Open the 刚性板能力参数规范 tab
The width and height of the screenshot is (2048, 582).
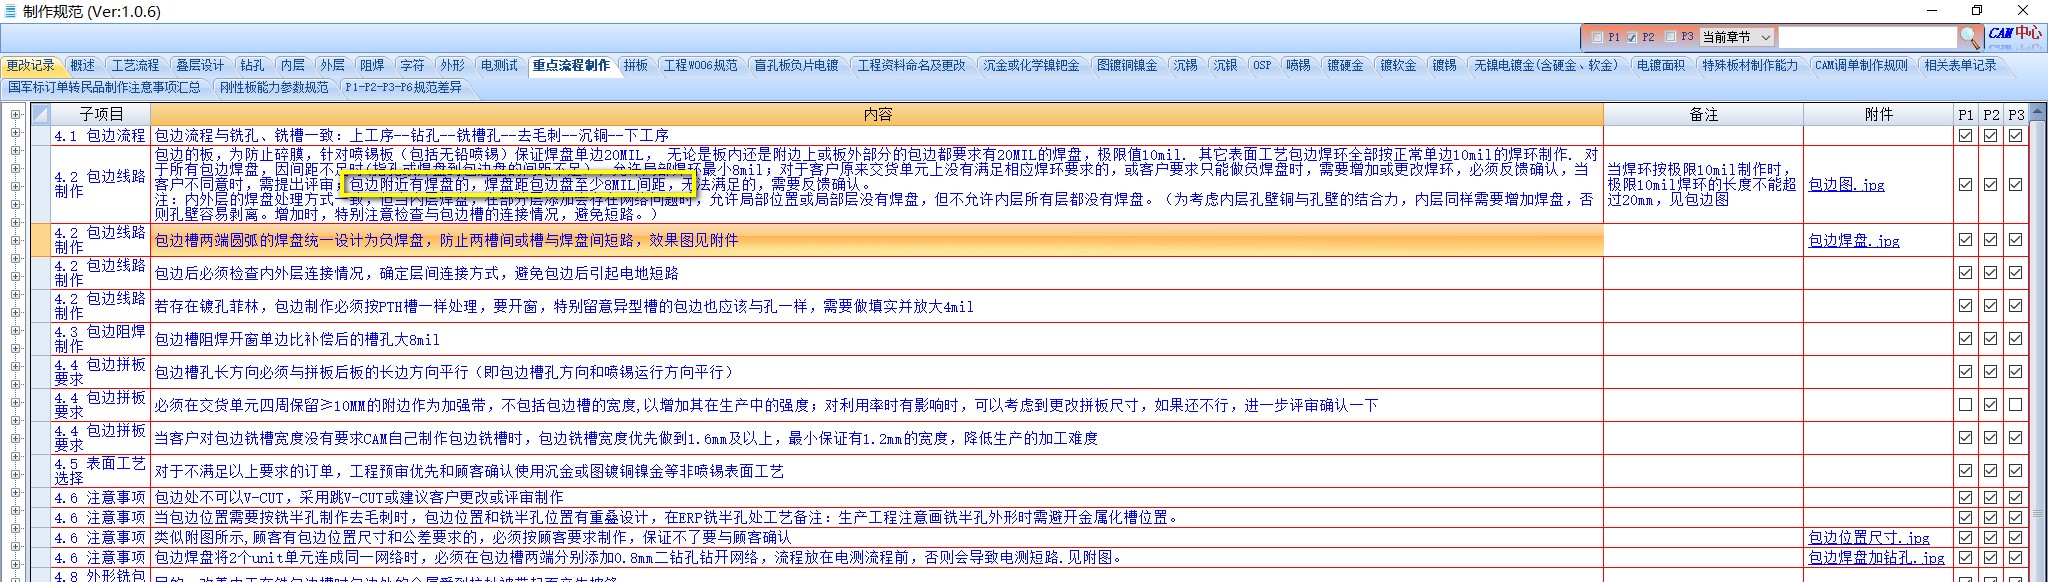tap(274, 87)
